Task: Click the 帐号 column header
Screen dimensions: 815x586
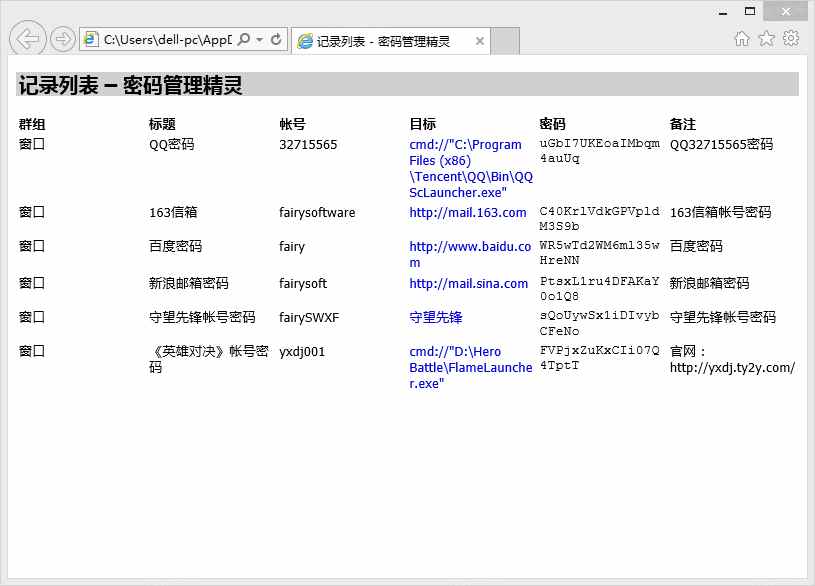Action: 292,124
